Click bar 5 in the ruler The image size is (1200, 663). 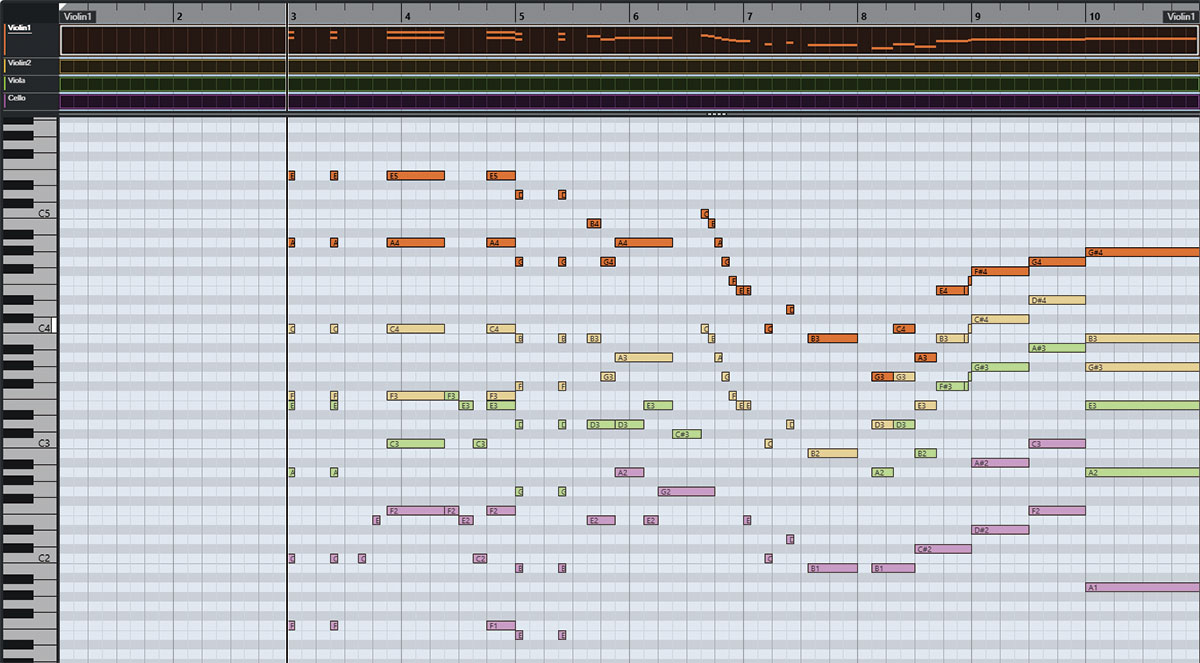tap(521, 17)
